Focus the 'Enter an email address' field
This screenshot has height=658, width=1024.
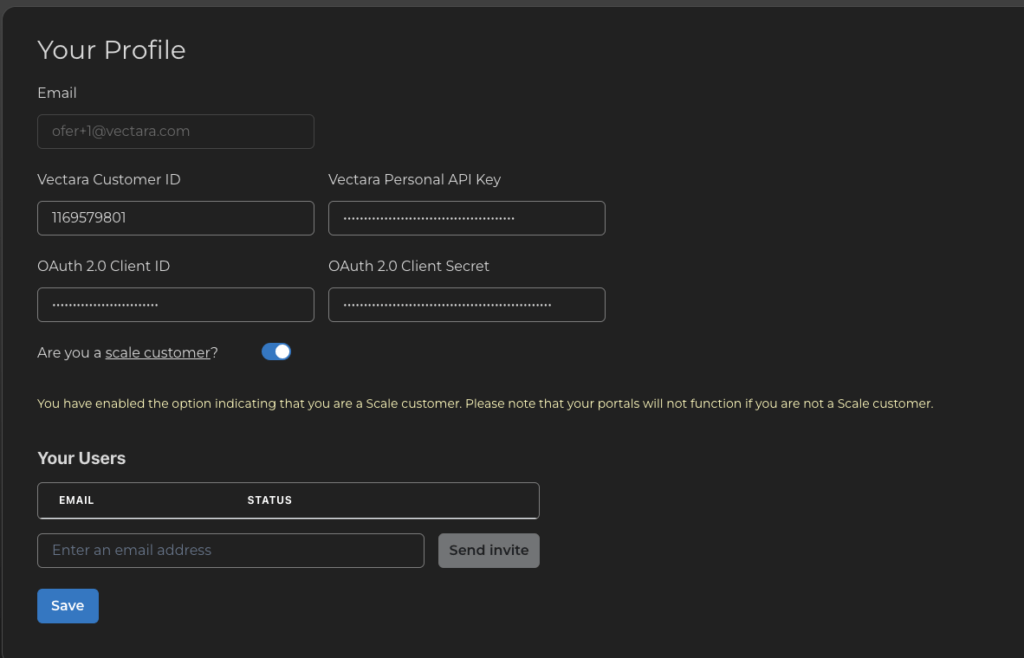click(x=230, y=550)
